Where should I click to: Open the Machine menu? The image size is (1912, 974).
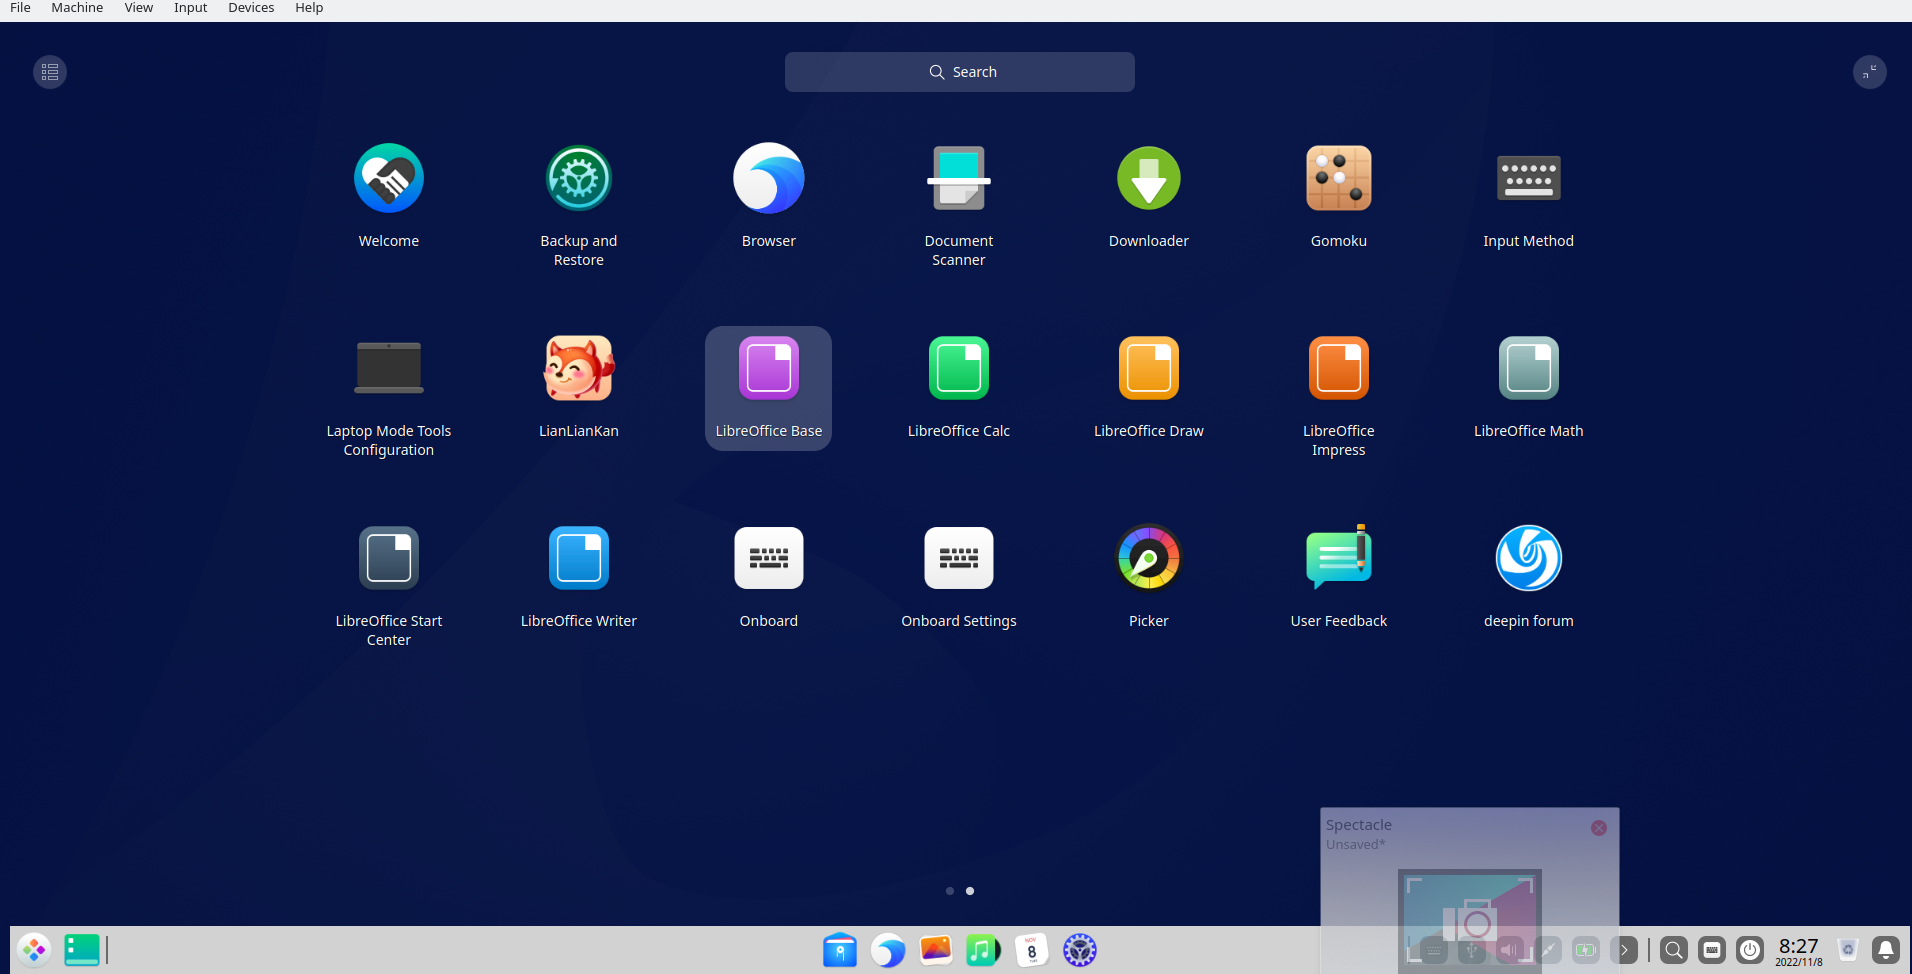[77, 8]
